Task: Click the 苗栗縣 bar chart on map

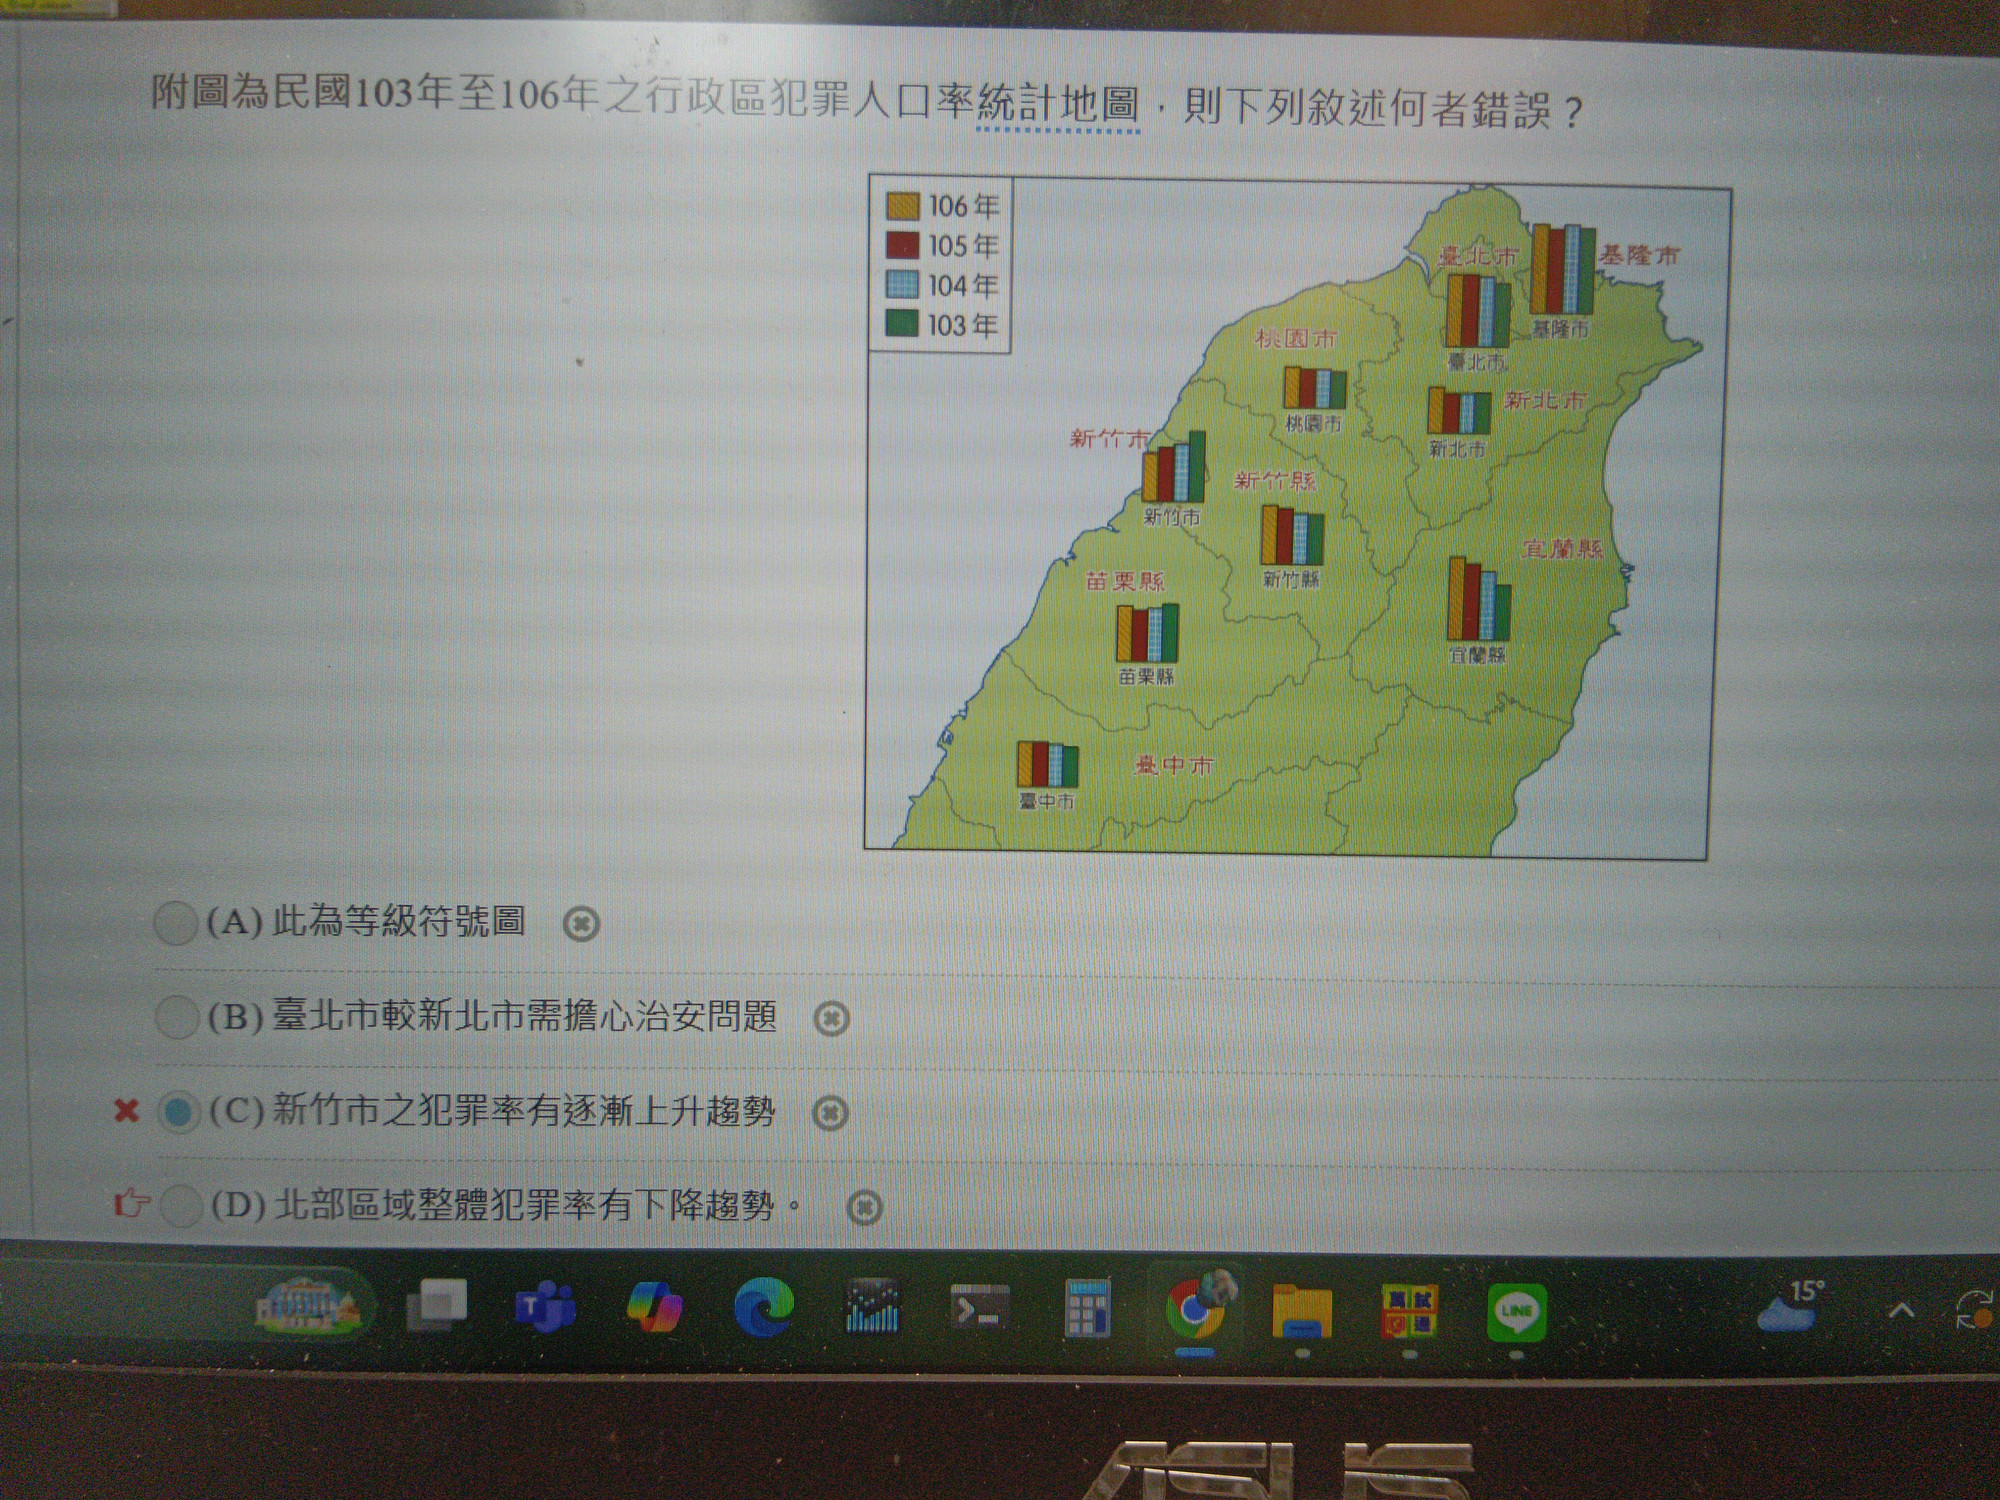Action: [1148, 633]
